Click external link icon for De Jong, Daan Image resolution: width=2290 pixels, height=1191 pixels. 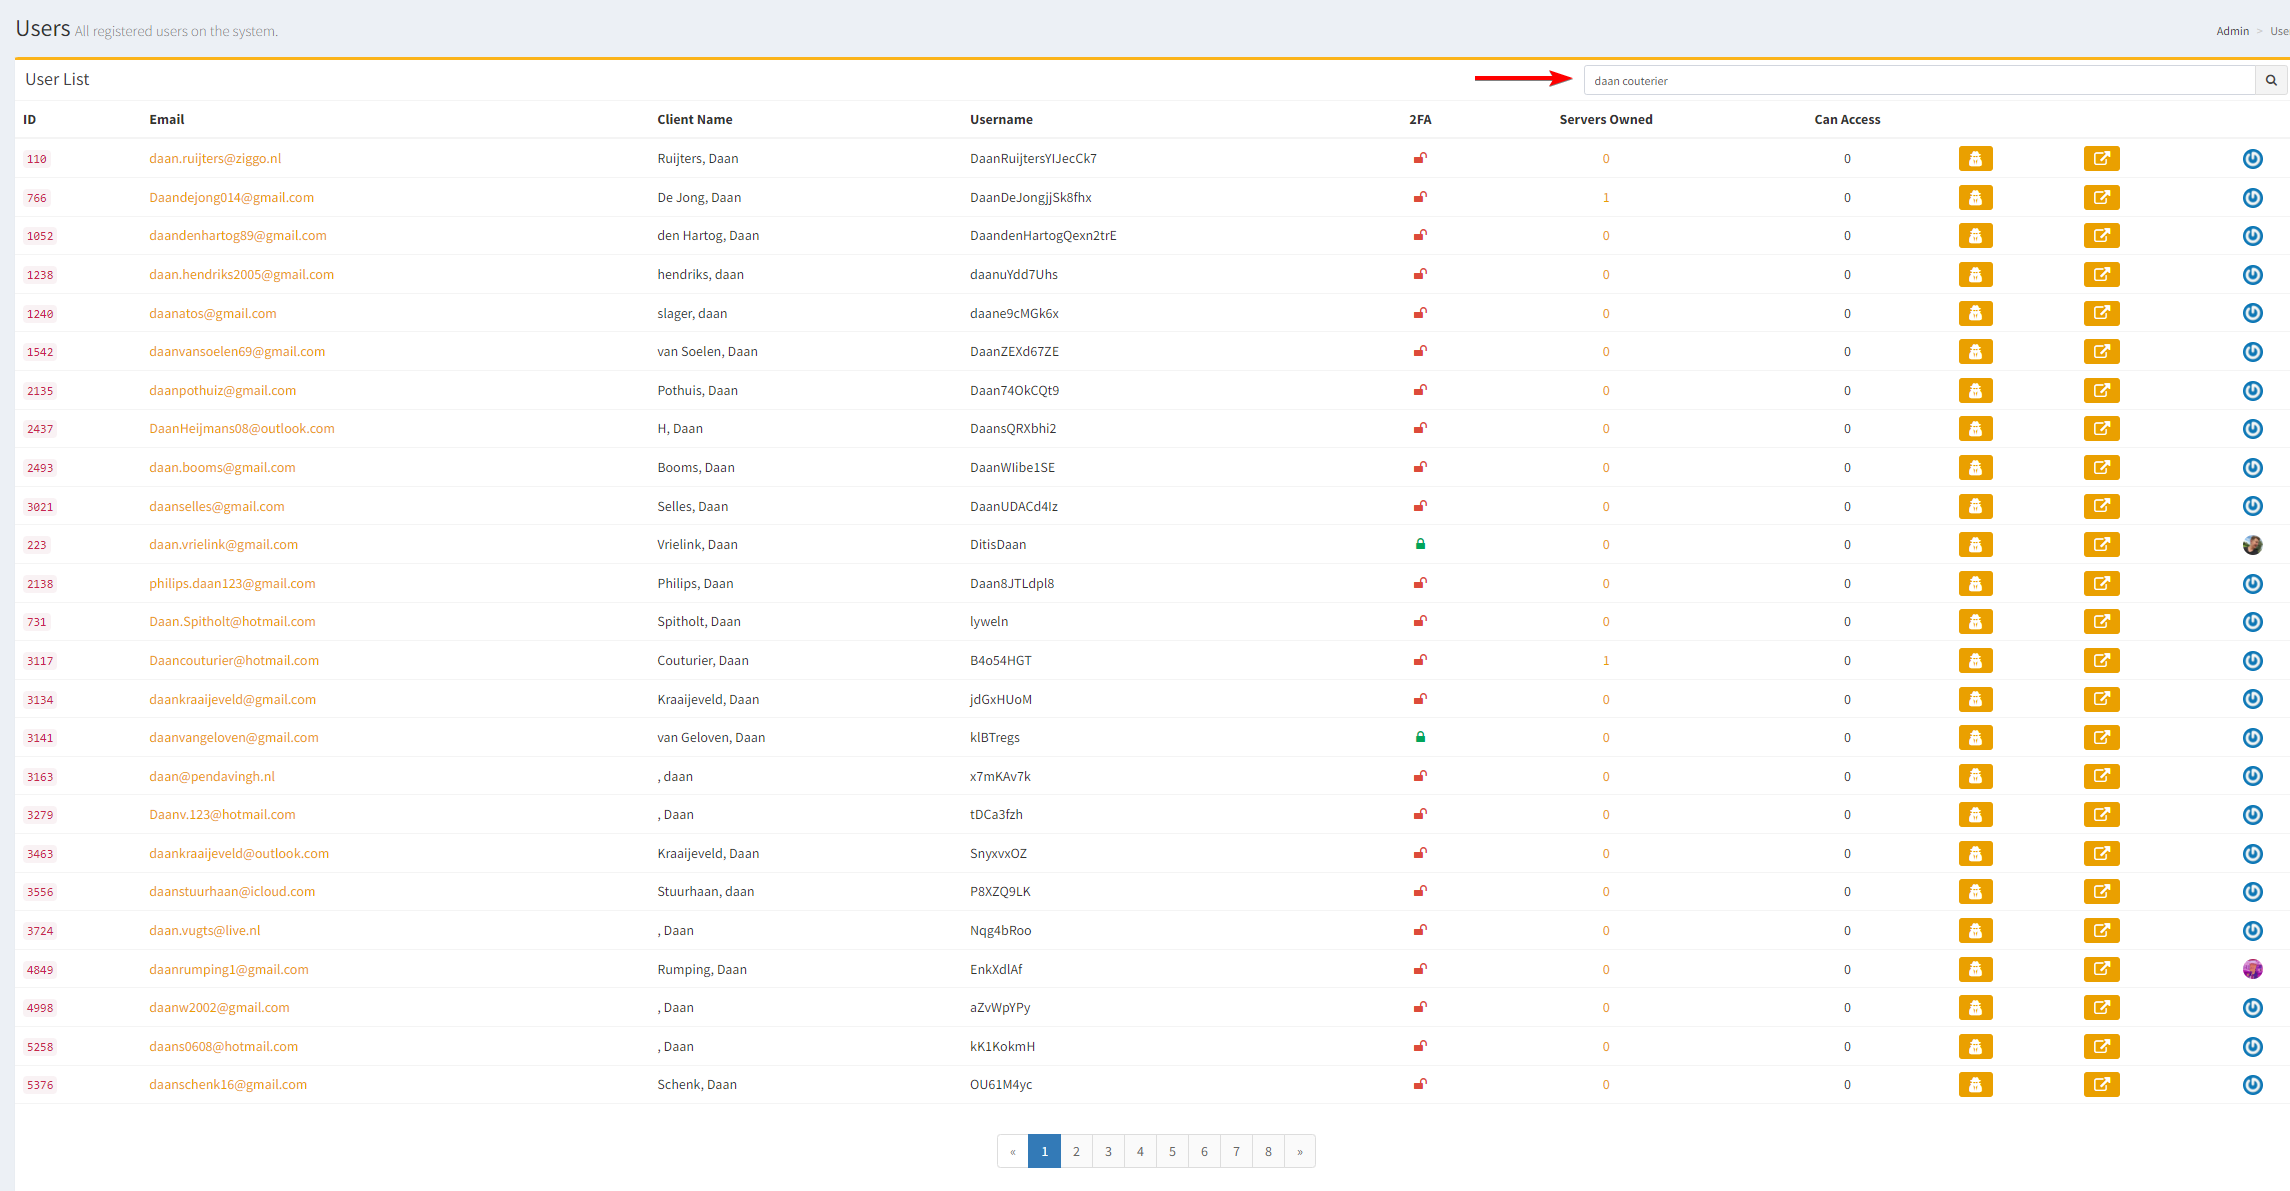2101,198
